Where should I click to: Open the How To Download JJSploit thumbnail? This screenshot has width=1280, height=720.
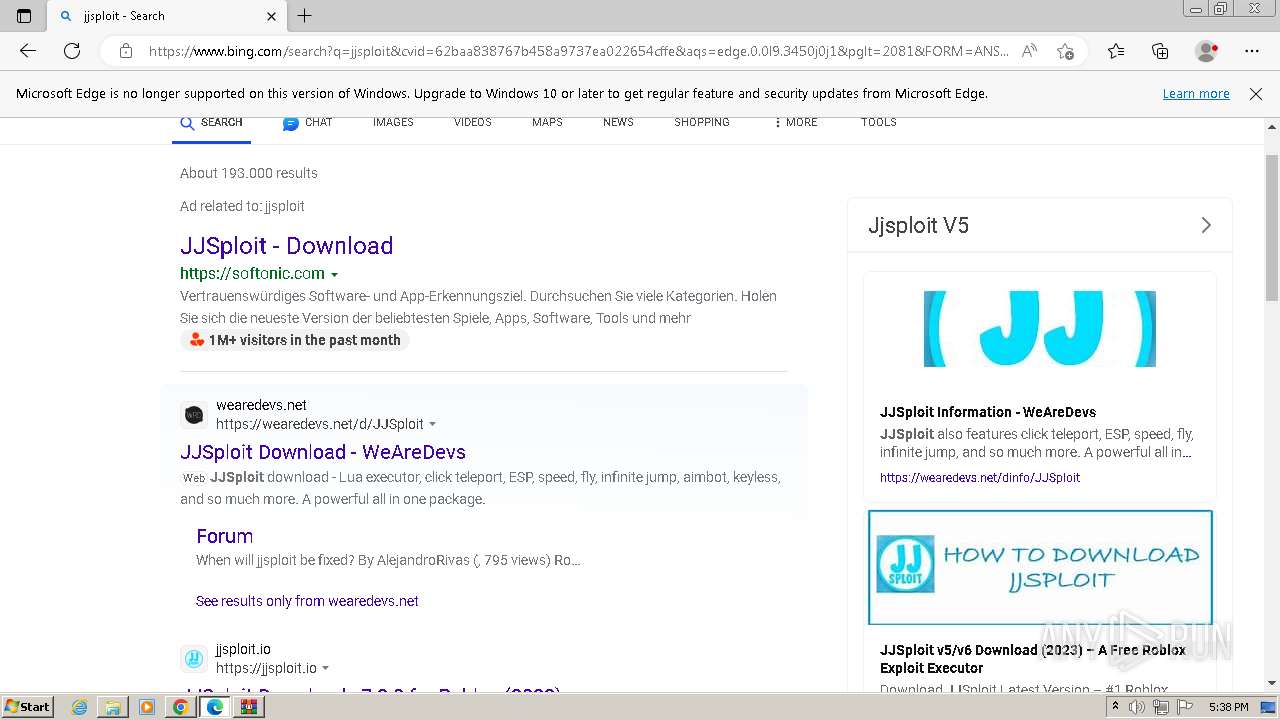tap(1040, 568)
